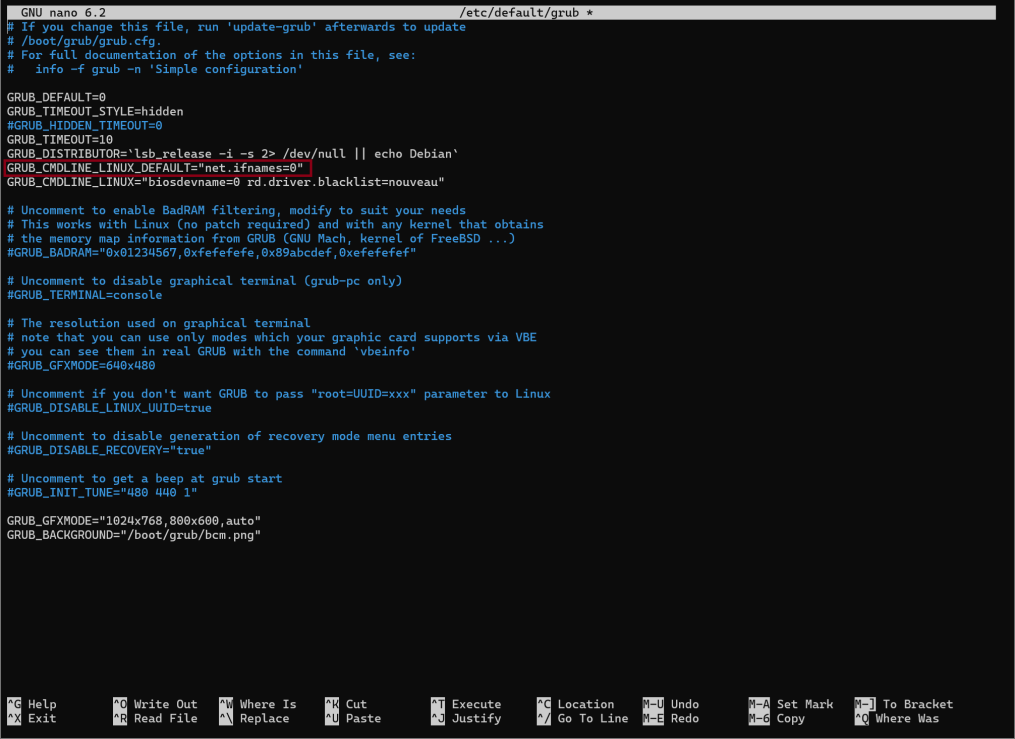1015x739 pixels.
Task: Click the ^K Cut shortcut
Action: click(346, 704)
